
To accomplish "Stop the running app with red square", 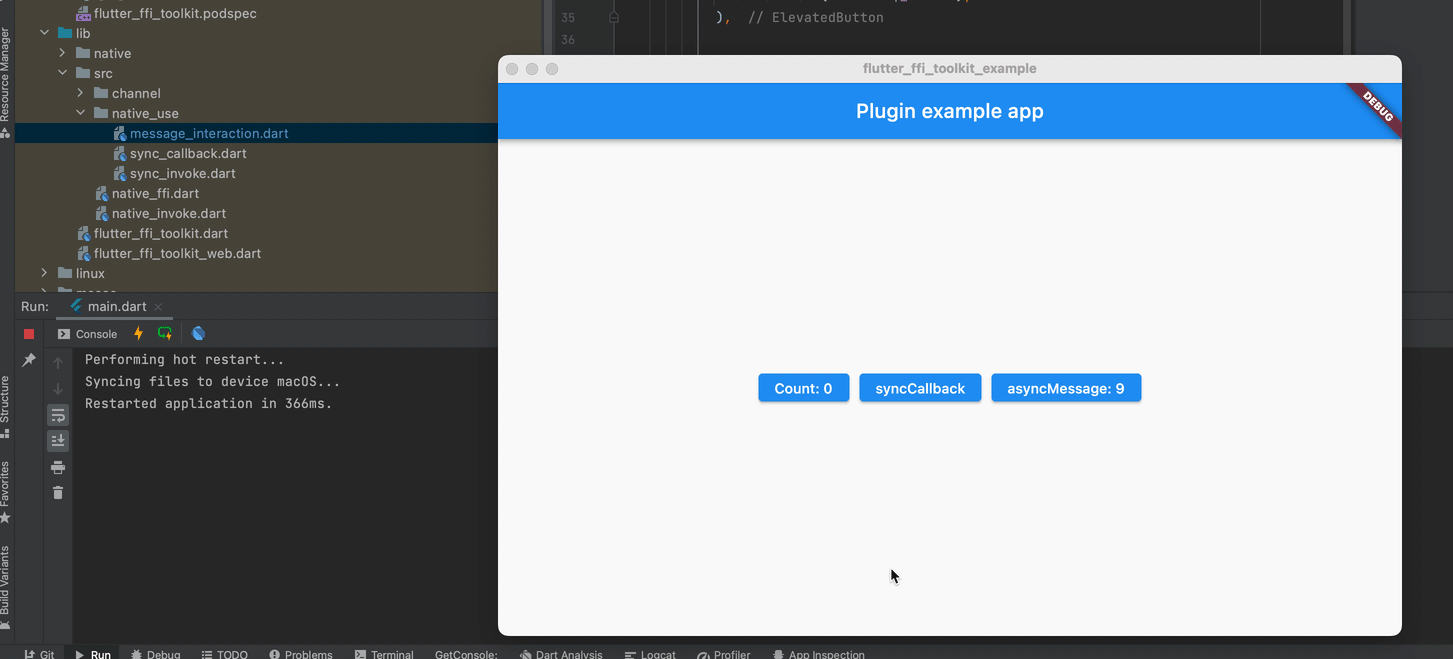I will [x=29, y=334].
